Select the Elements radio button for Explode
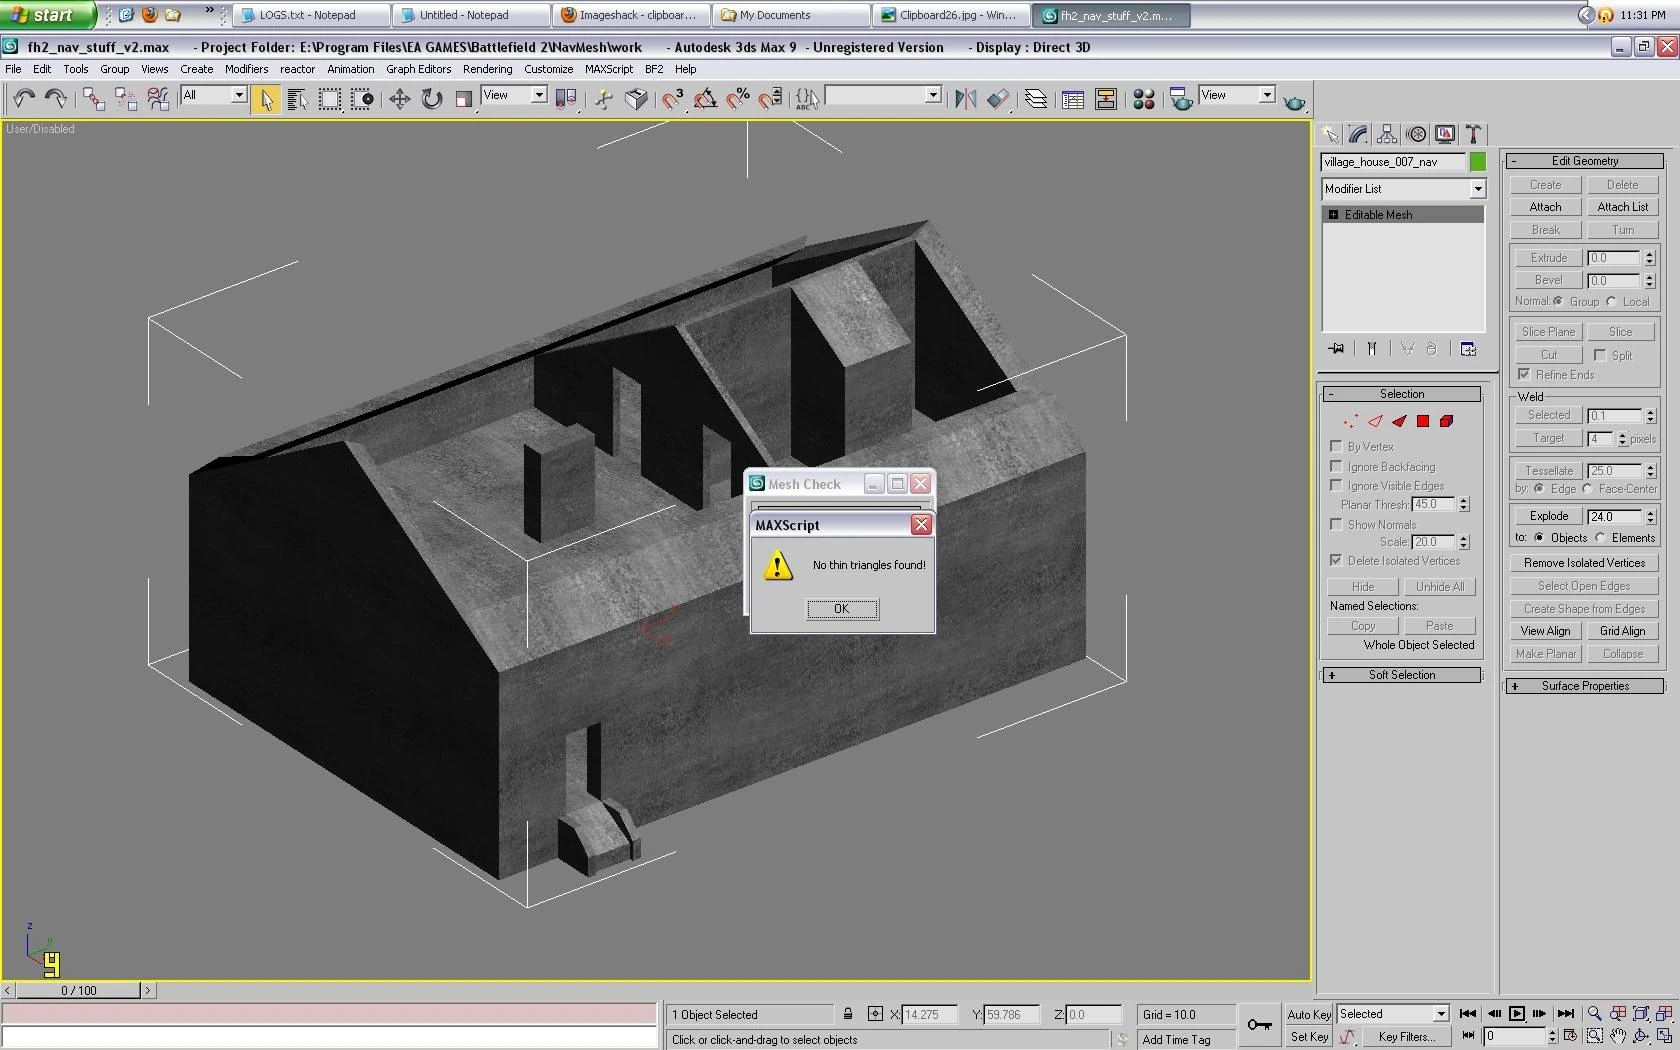Screen dimensions: 1680x1050 point(1601,538)
